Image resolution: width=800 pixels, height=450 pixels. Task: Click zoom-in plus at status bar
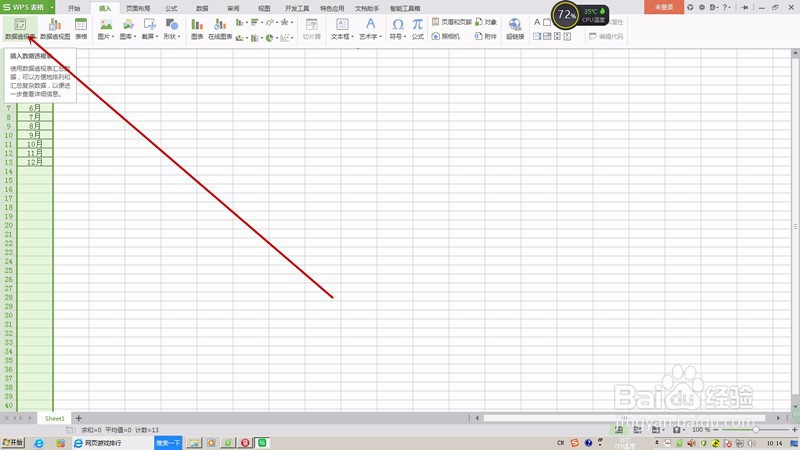point(794,430)
